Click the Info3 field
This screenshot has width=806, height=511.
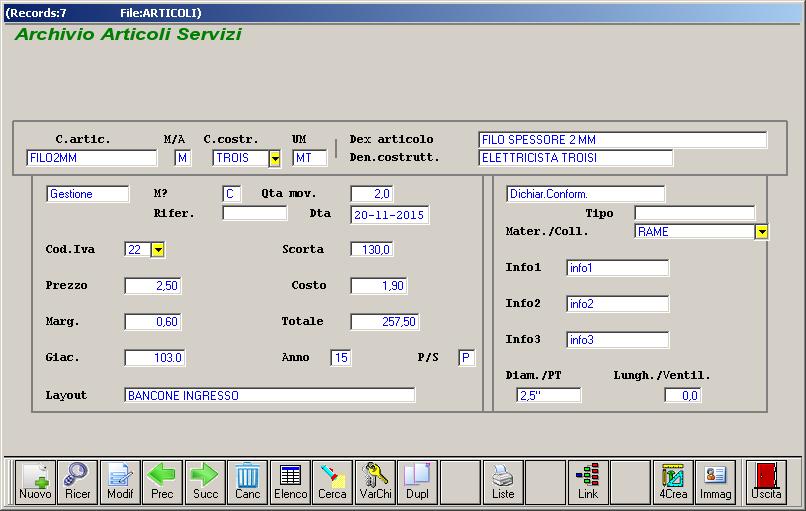617,340
